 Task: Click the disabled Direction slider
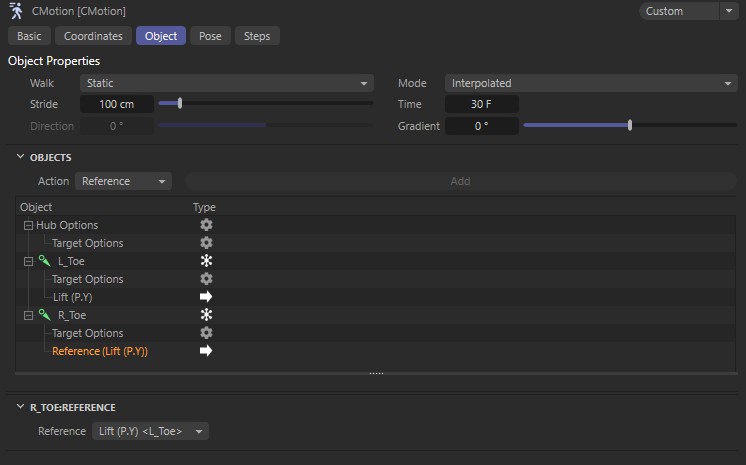[265, 125]
